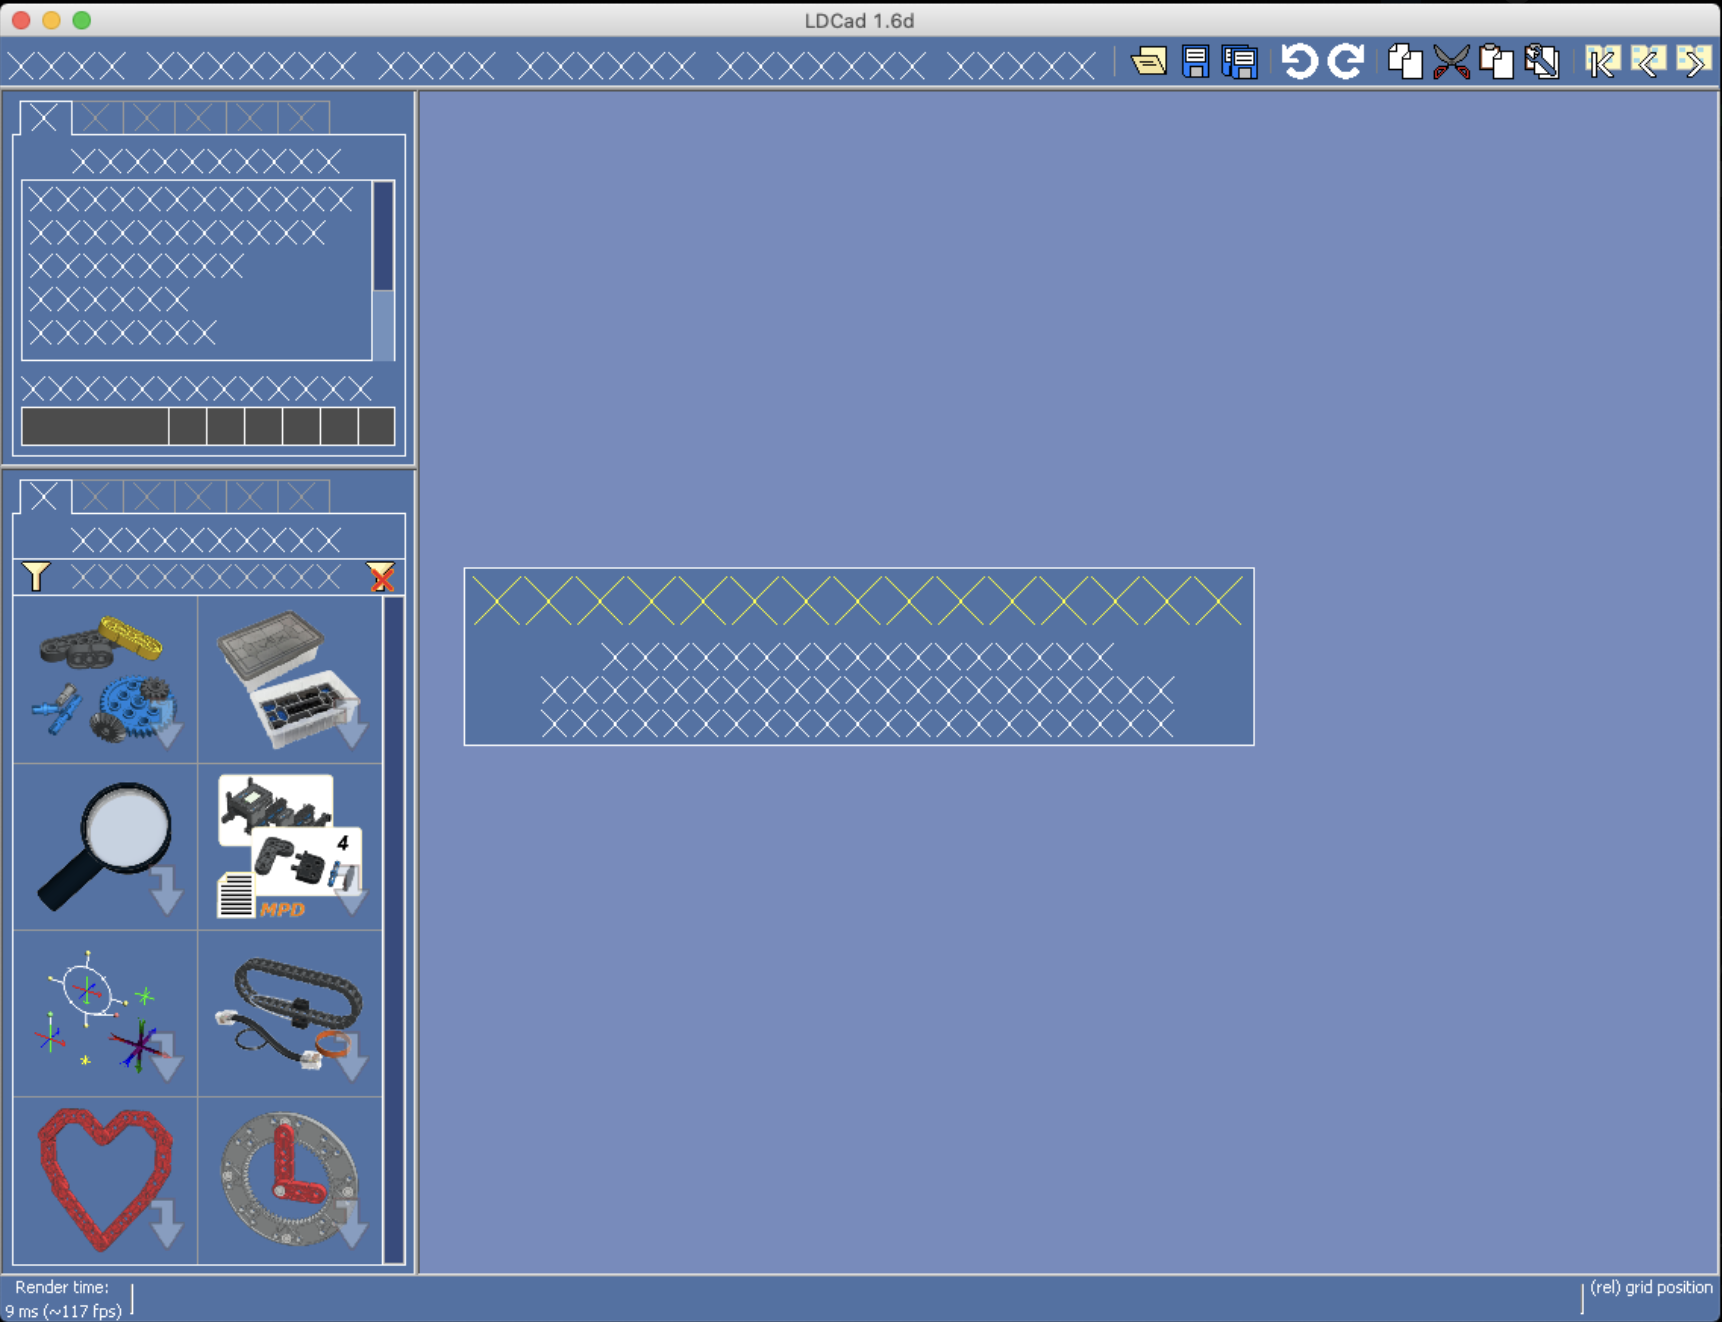Open the red heart chain thumbnail

click(105, 1180)
